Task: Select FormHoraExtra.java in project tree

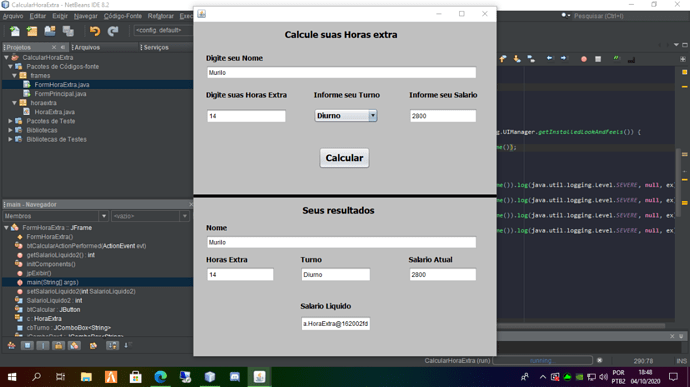Action: point(62,85)
